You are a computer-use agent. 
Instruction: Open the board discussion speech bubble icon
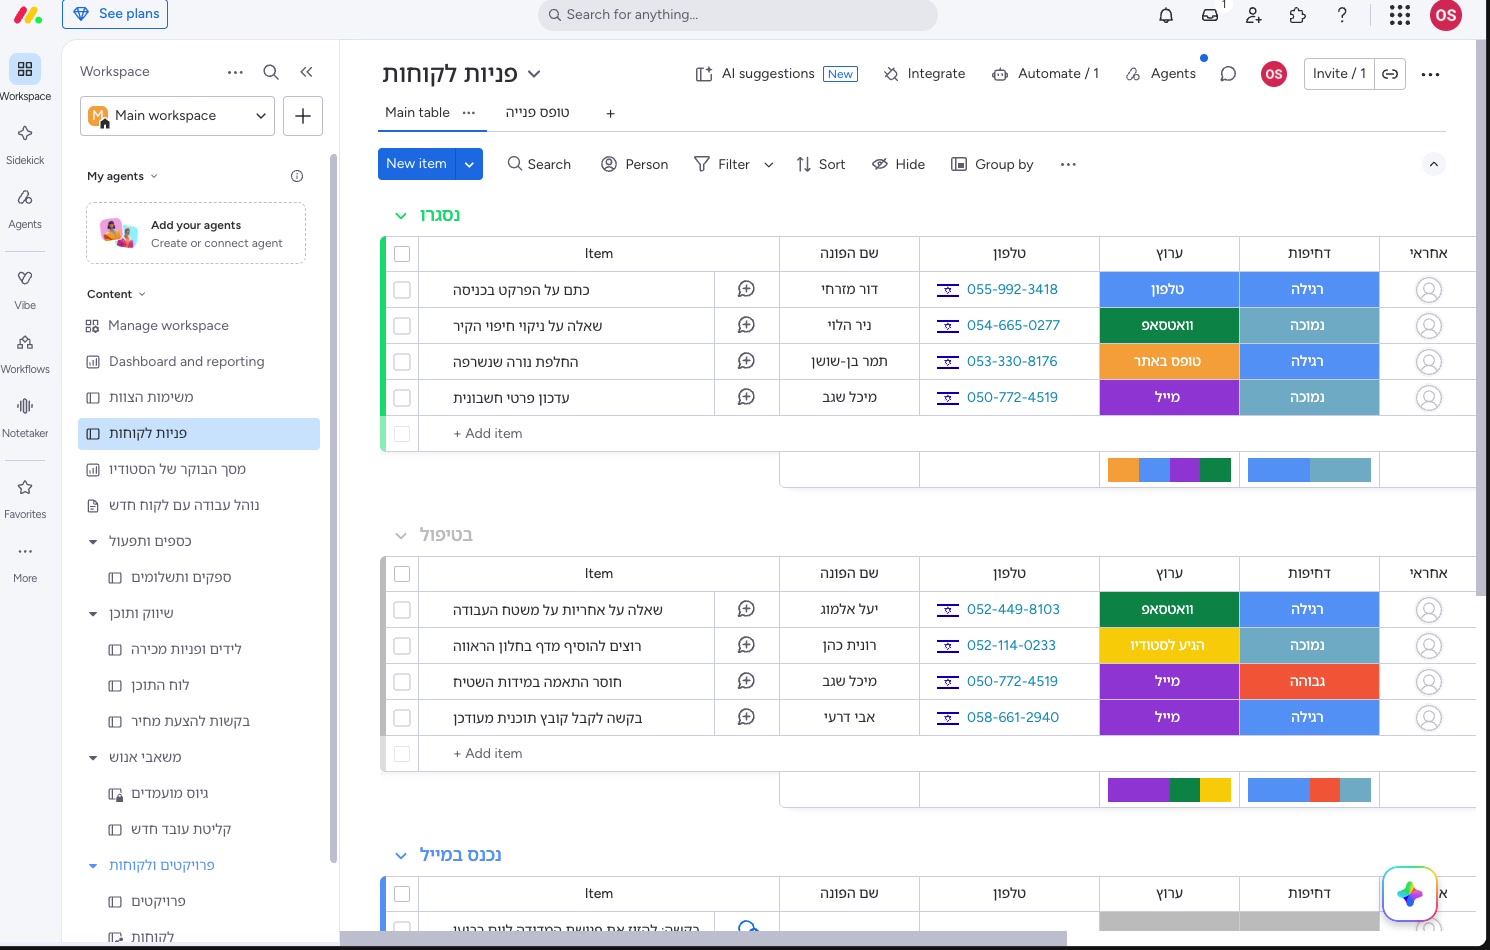1228,74
